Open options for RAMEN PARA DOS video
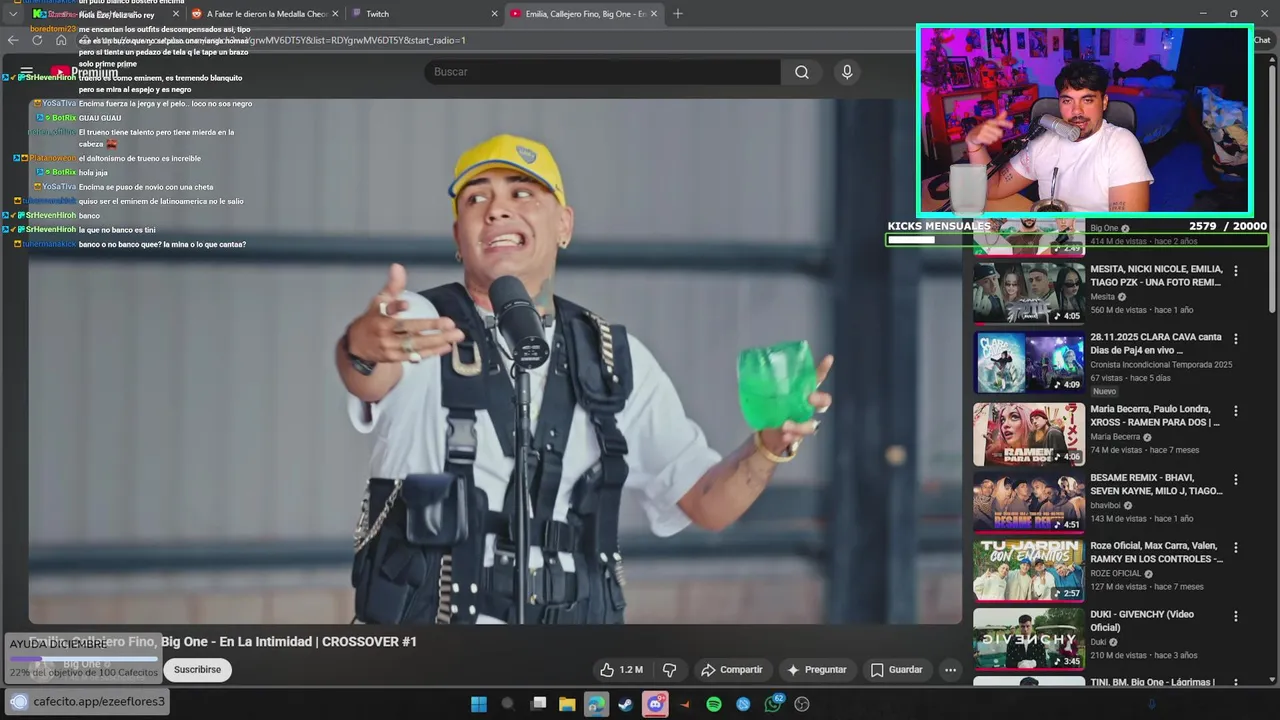 1236,410
